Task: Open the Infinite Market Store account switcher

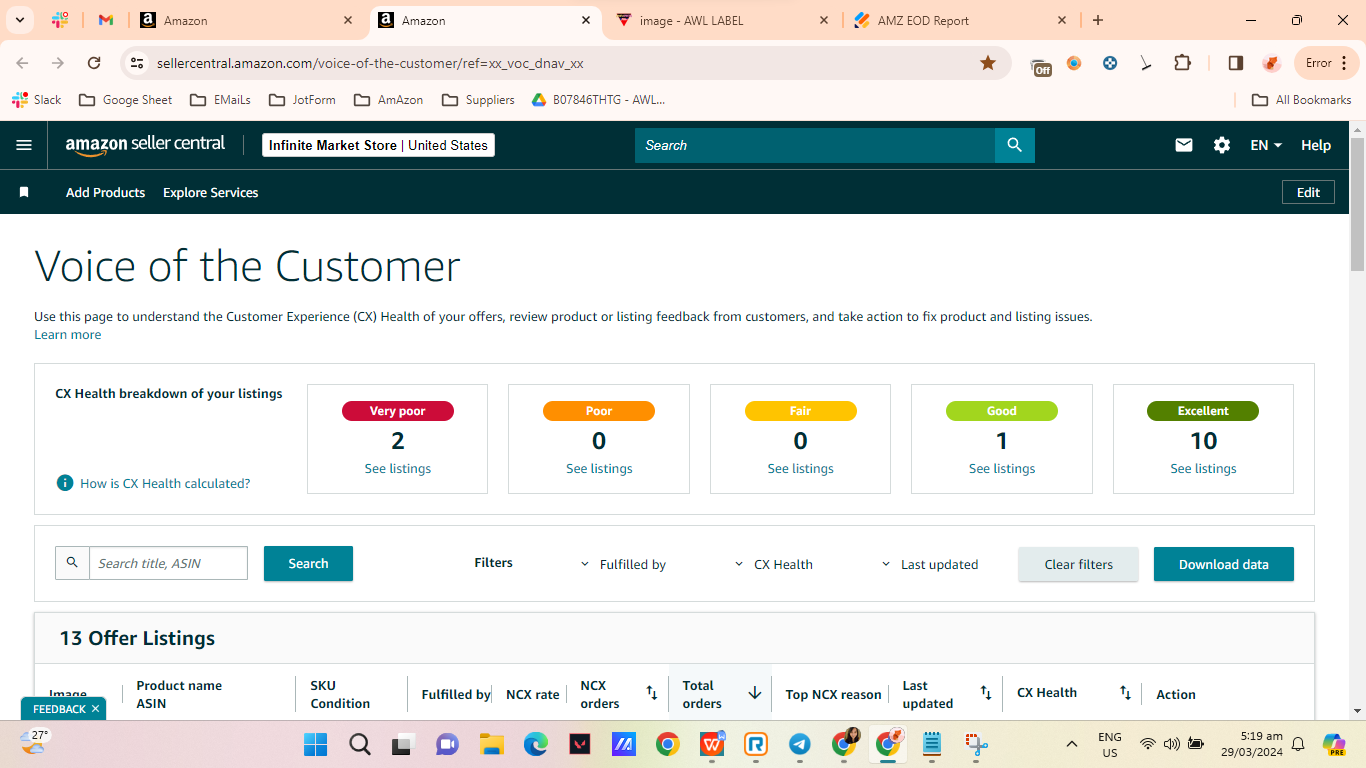Action: pos(378,145)
